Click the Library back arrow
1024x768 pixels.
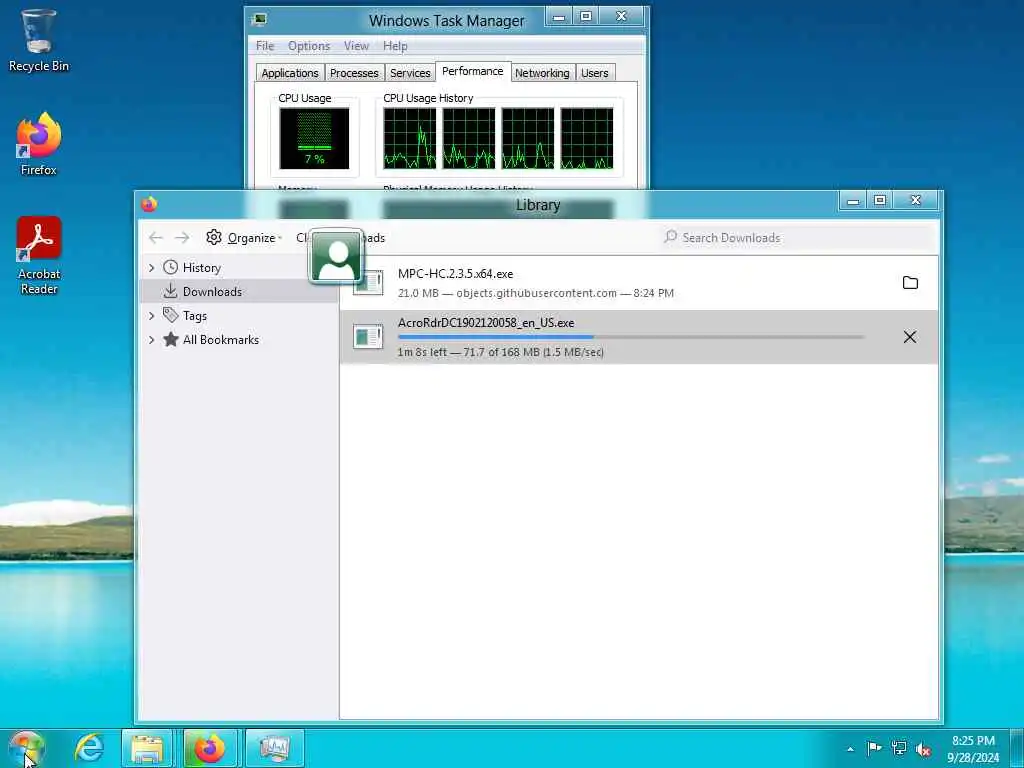pyautogui.click(x=155, y=238)
